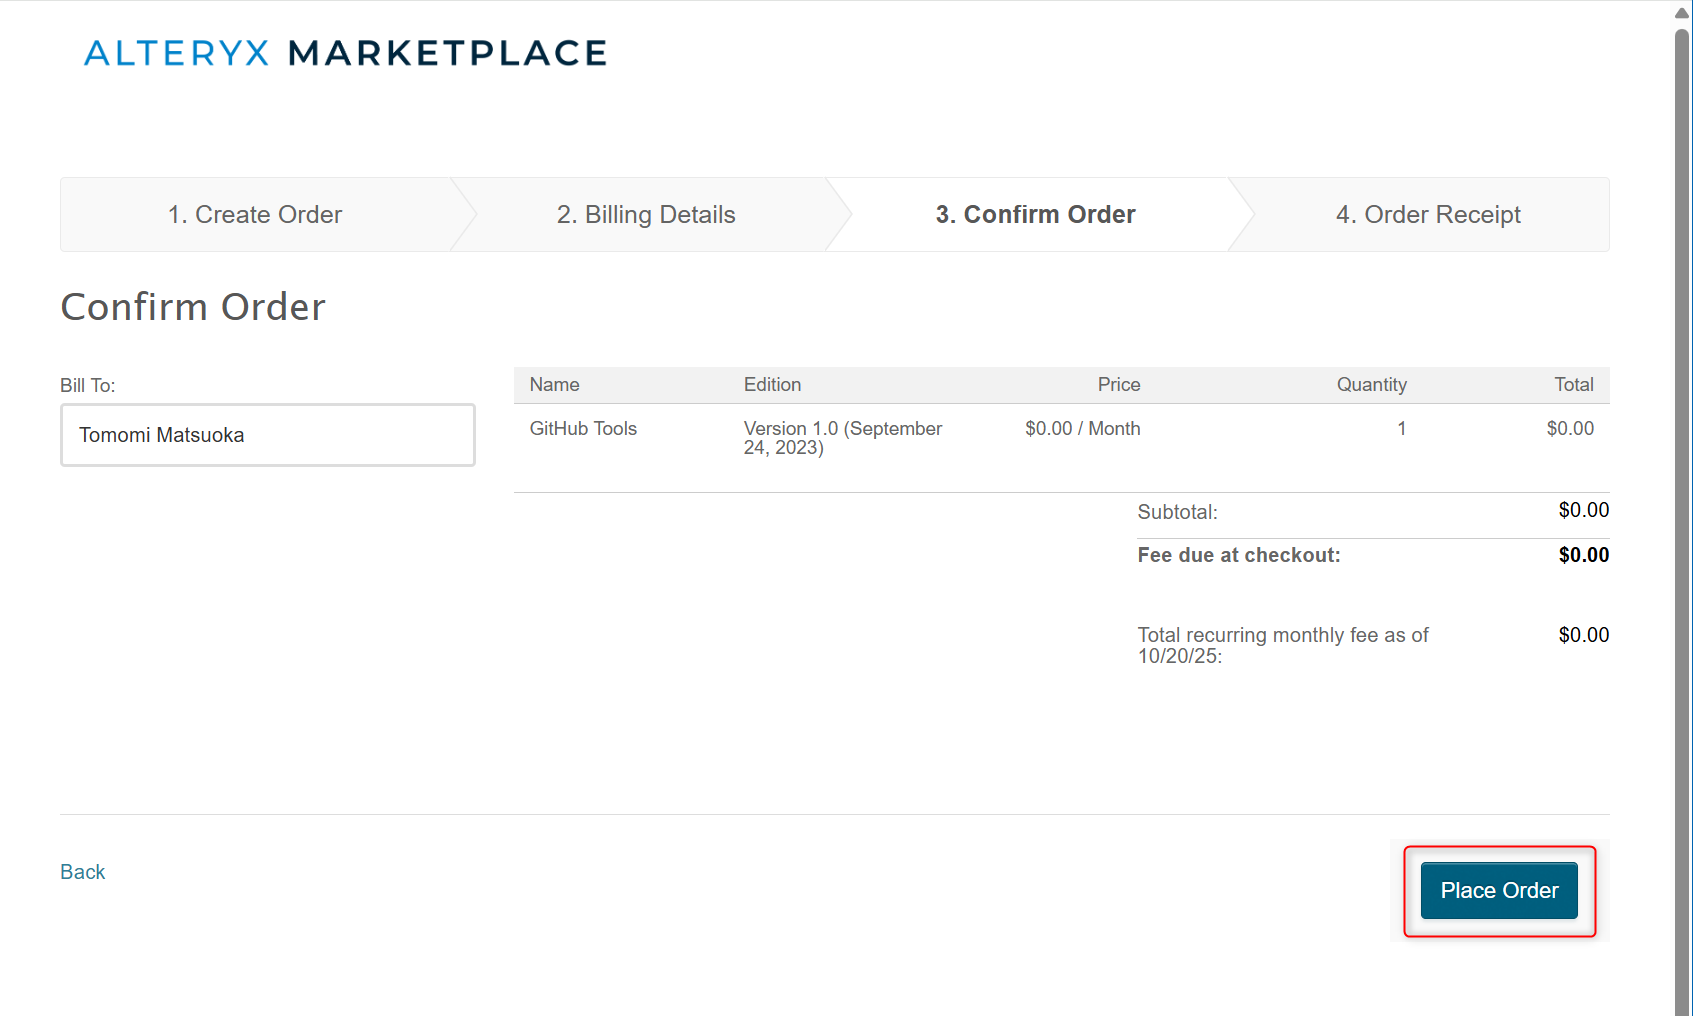Go back using the Back link
This screenshot has width=1693, height=1016.
point(82,872)
